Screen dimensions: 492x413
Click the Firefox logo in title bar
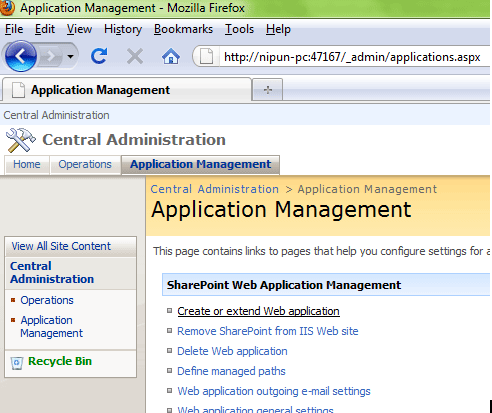pyautogui.click(x=7, y=8)
